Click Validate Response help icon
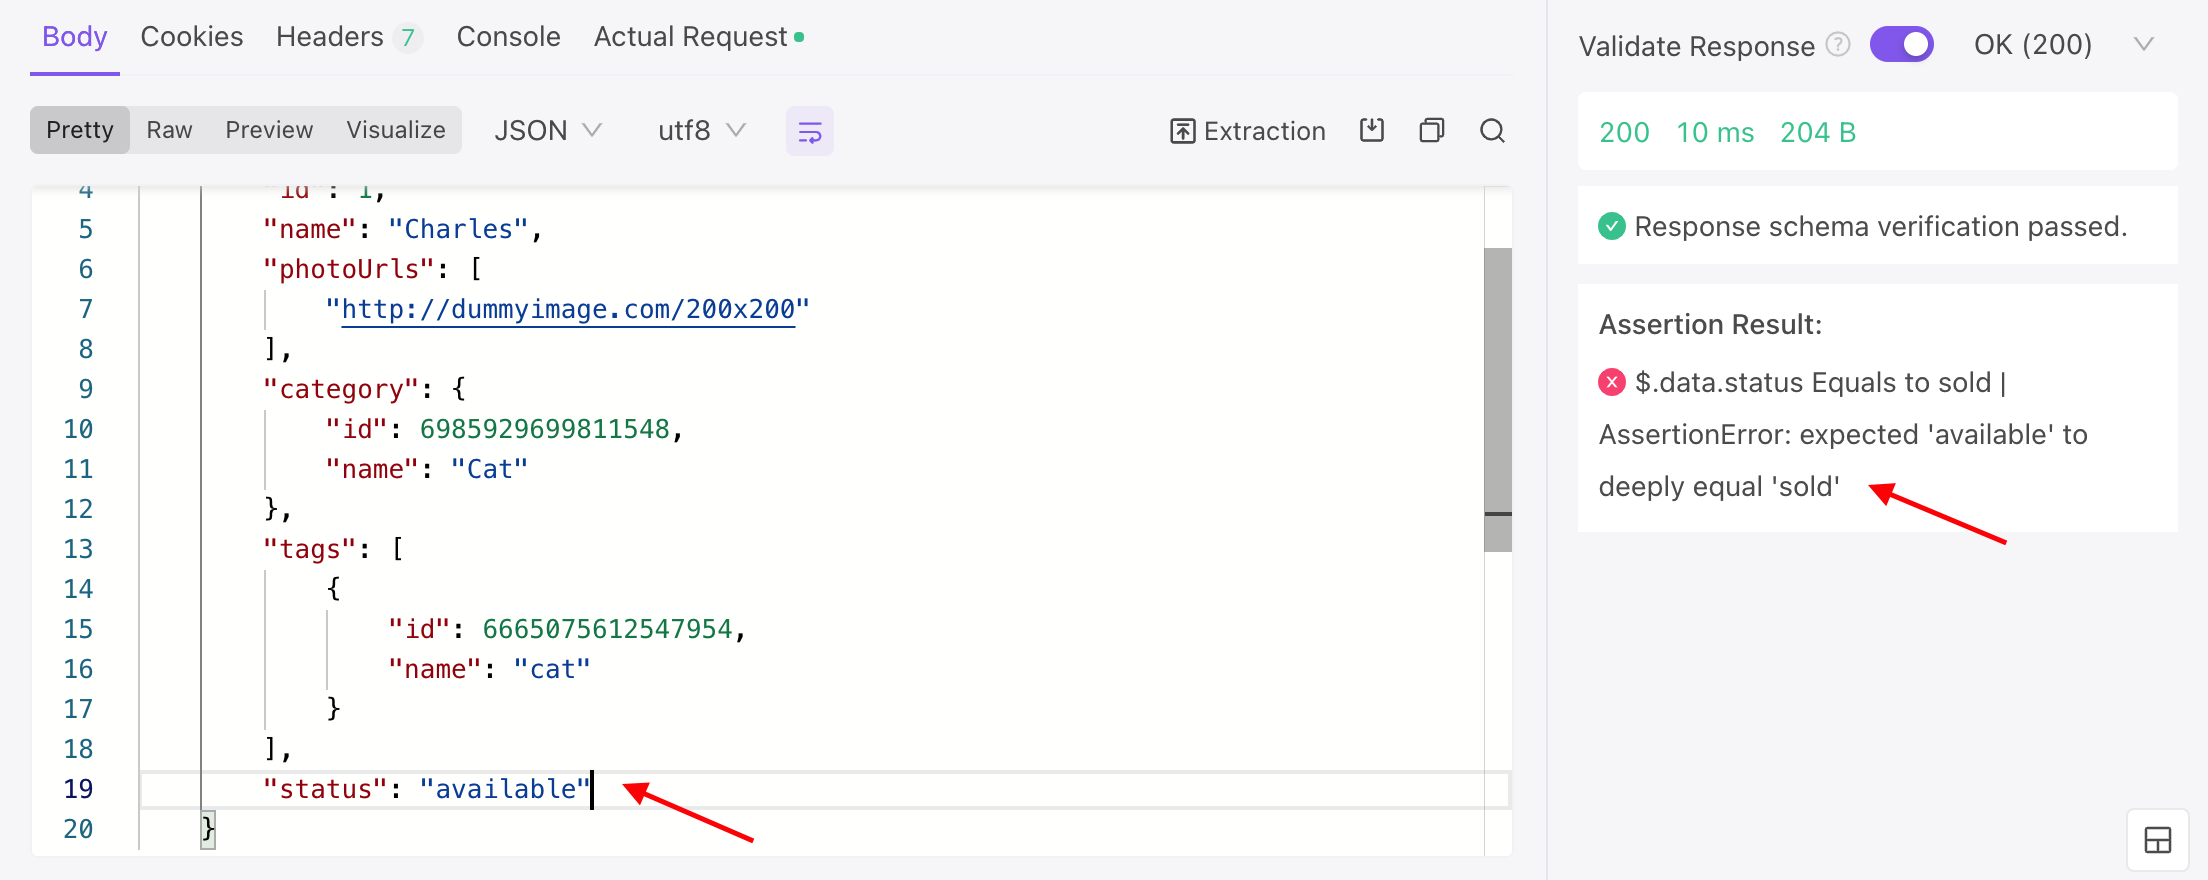2208x880 pixels. 1838,45
